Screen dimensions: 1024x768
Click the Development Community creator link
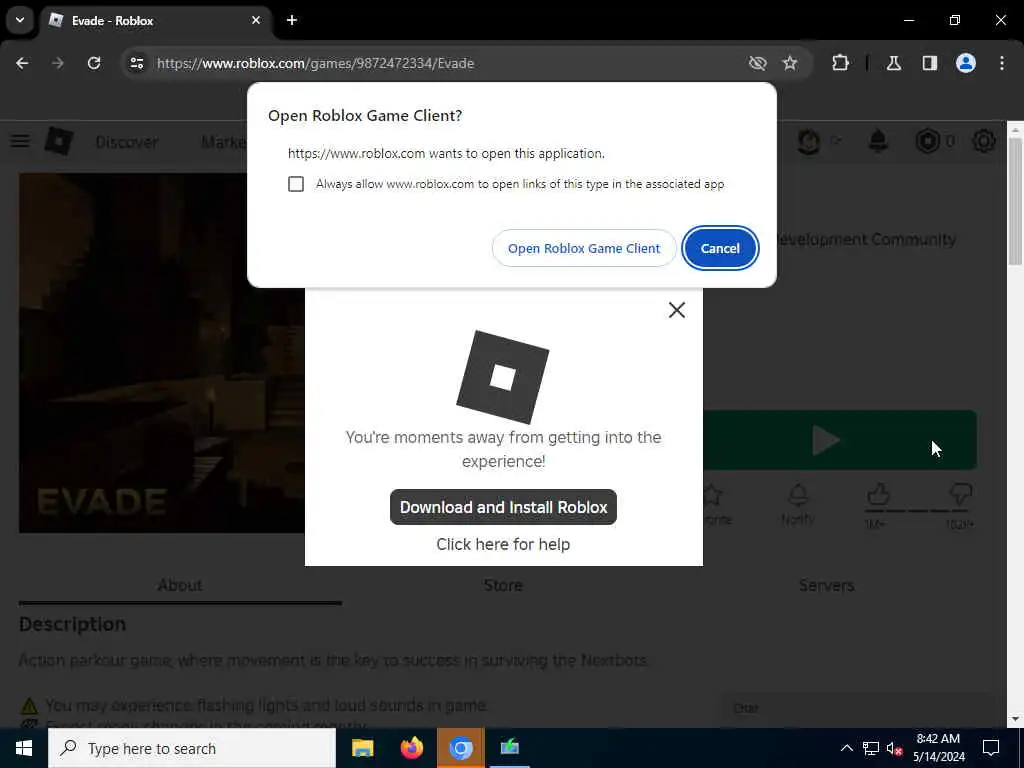(867, 240)
